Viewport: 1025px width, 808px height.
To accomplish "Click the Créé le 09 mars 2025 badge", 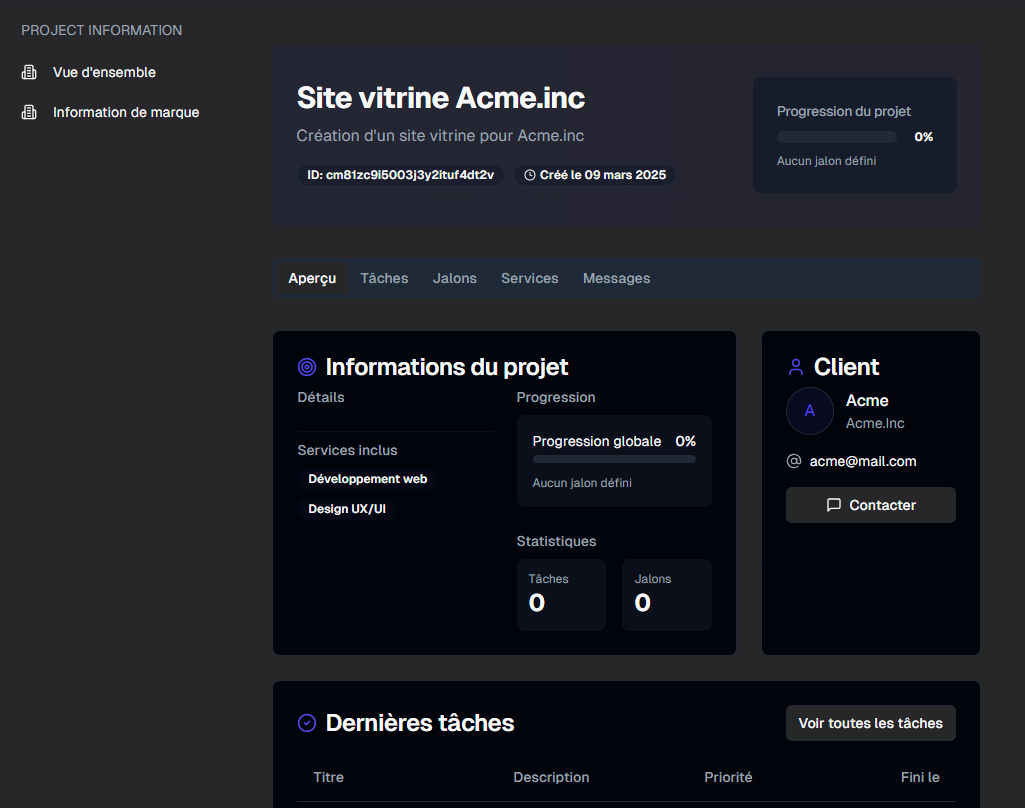I will (595, 175).
